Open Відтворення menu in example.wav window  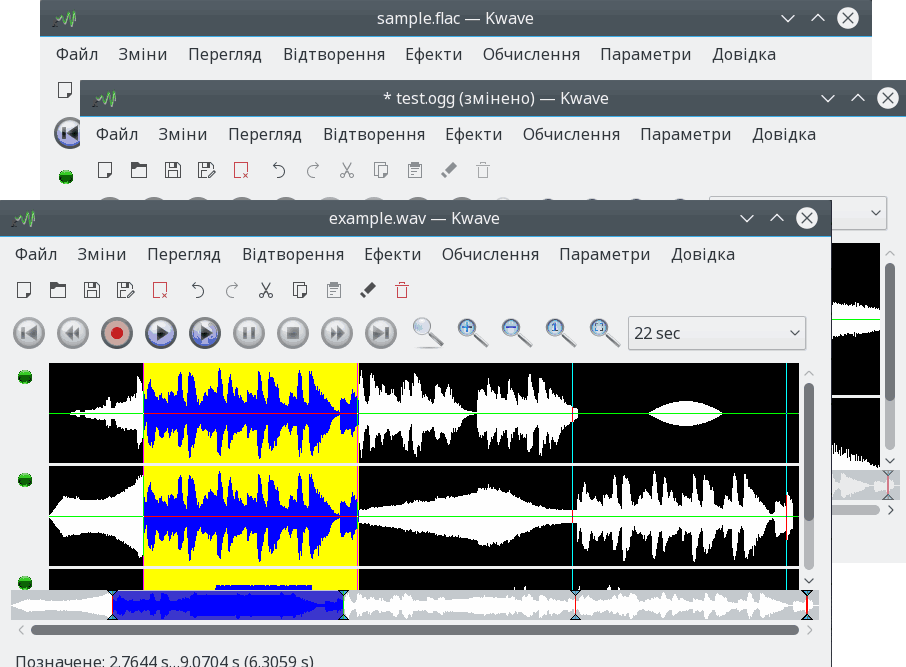tap(293, 254)
